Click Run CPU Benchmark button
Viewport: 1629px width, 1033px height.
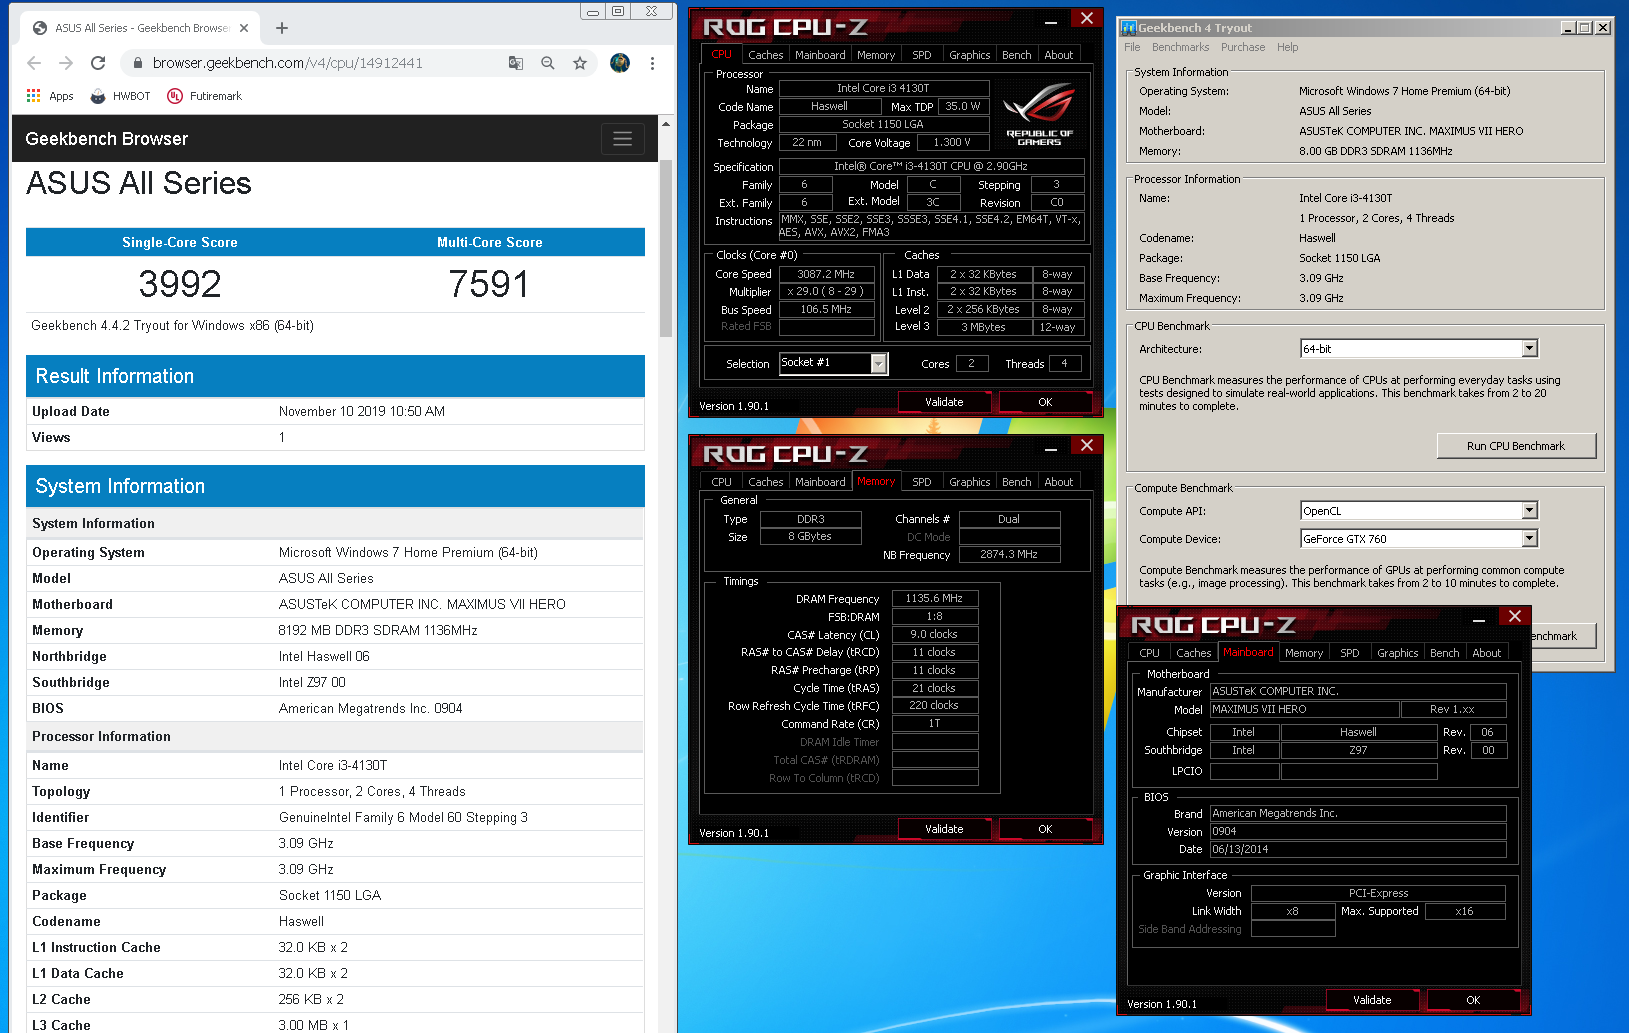tap(1516, 446)
